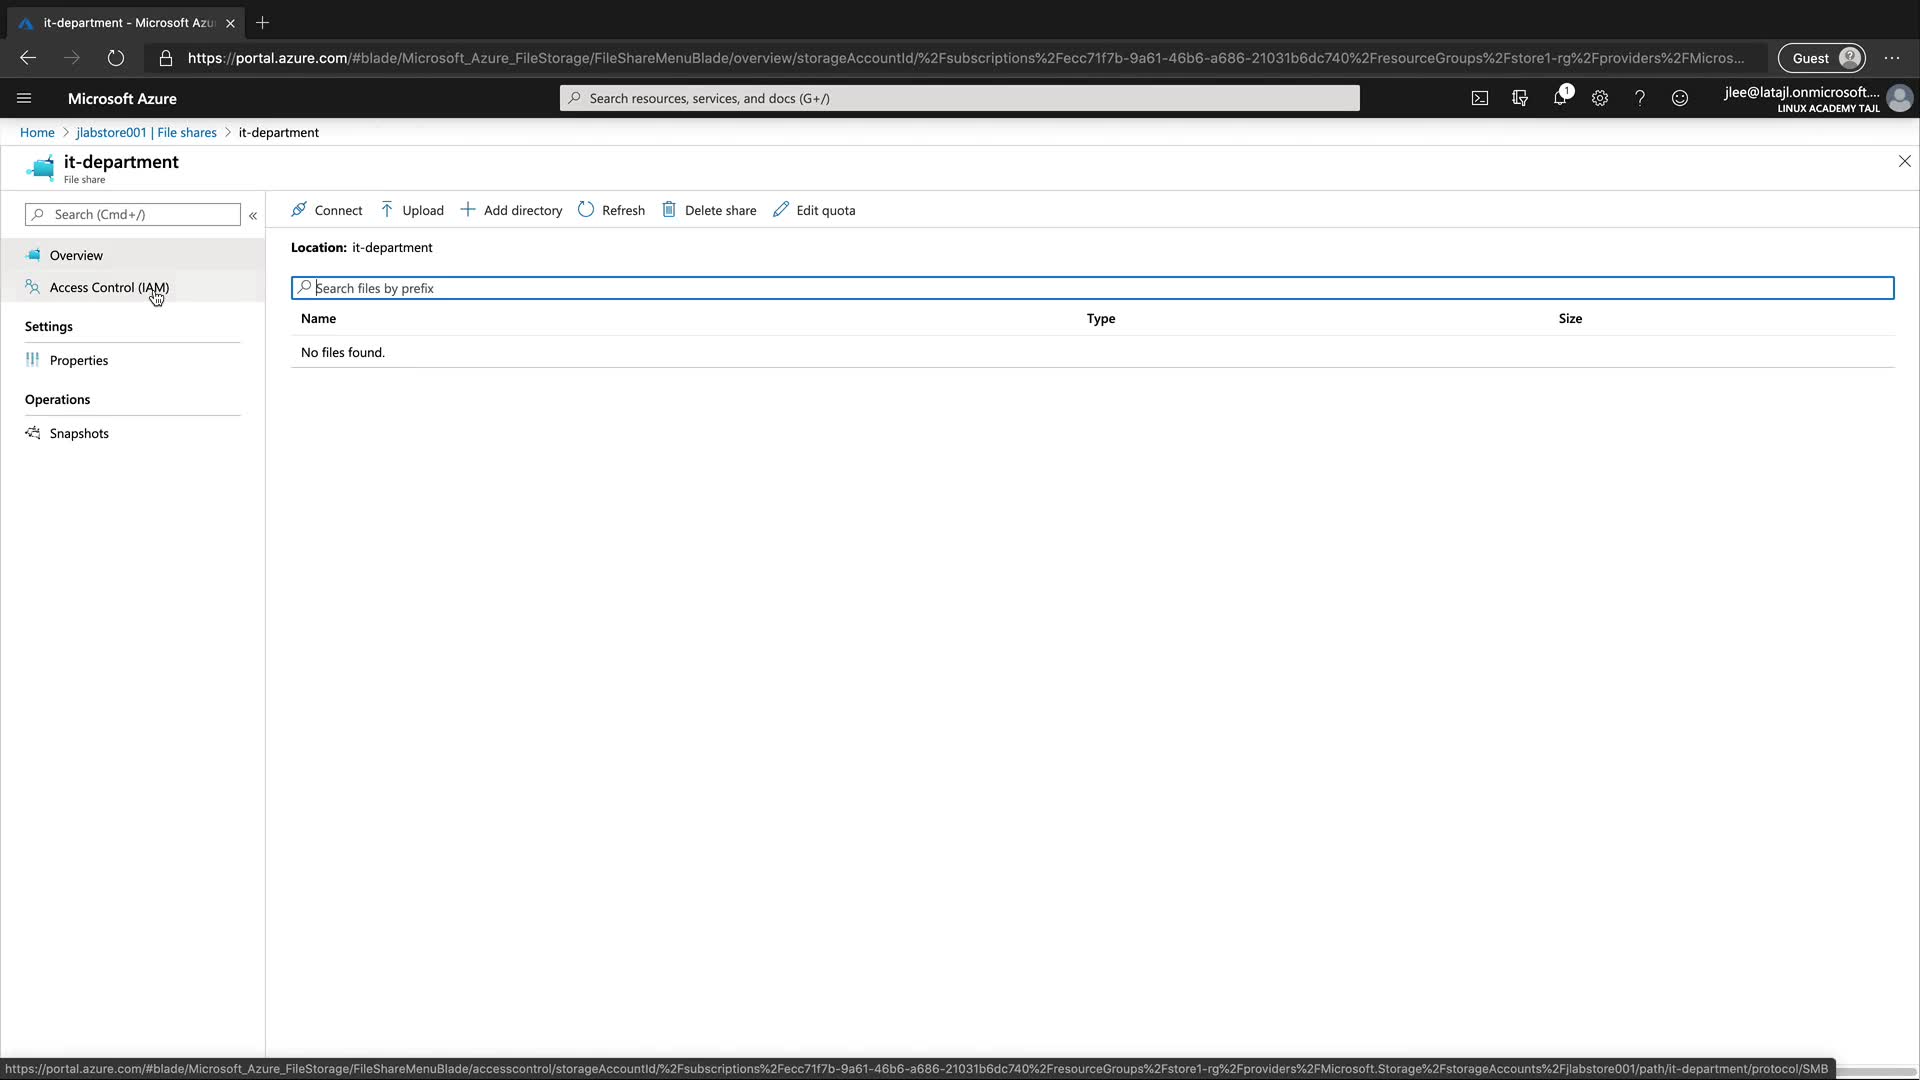Open the portal hamburger menu
This screenshot has width=1920, height=1080.
pyautogui.click(x=24, y=98)
